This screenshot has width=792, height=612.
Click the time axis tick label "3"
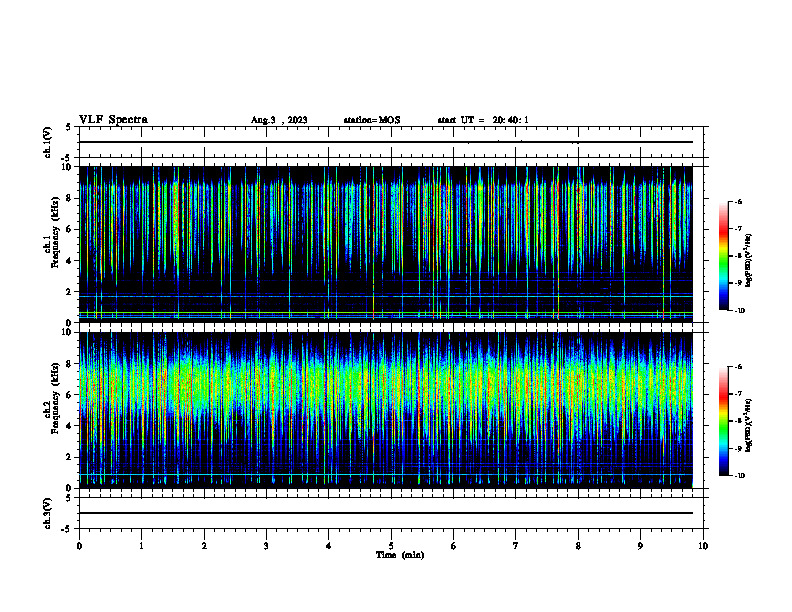[x=266, y=546]
